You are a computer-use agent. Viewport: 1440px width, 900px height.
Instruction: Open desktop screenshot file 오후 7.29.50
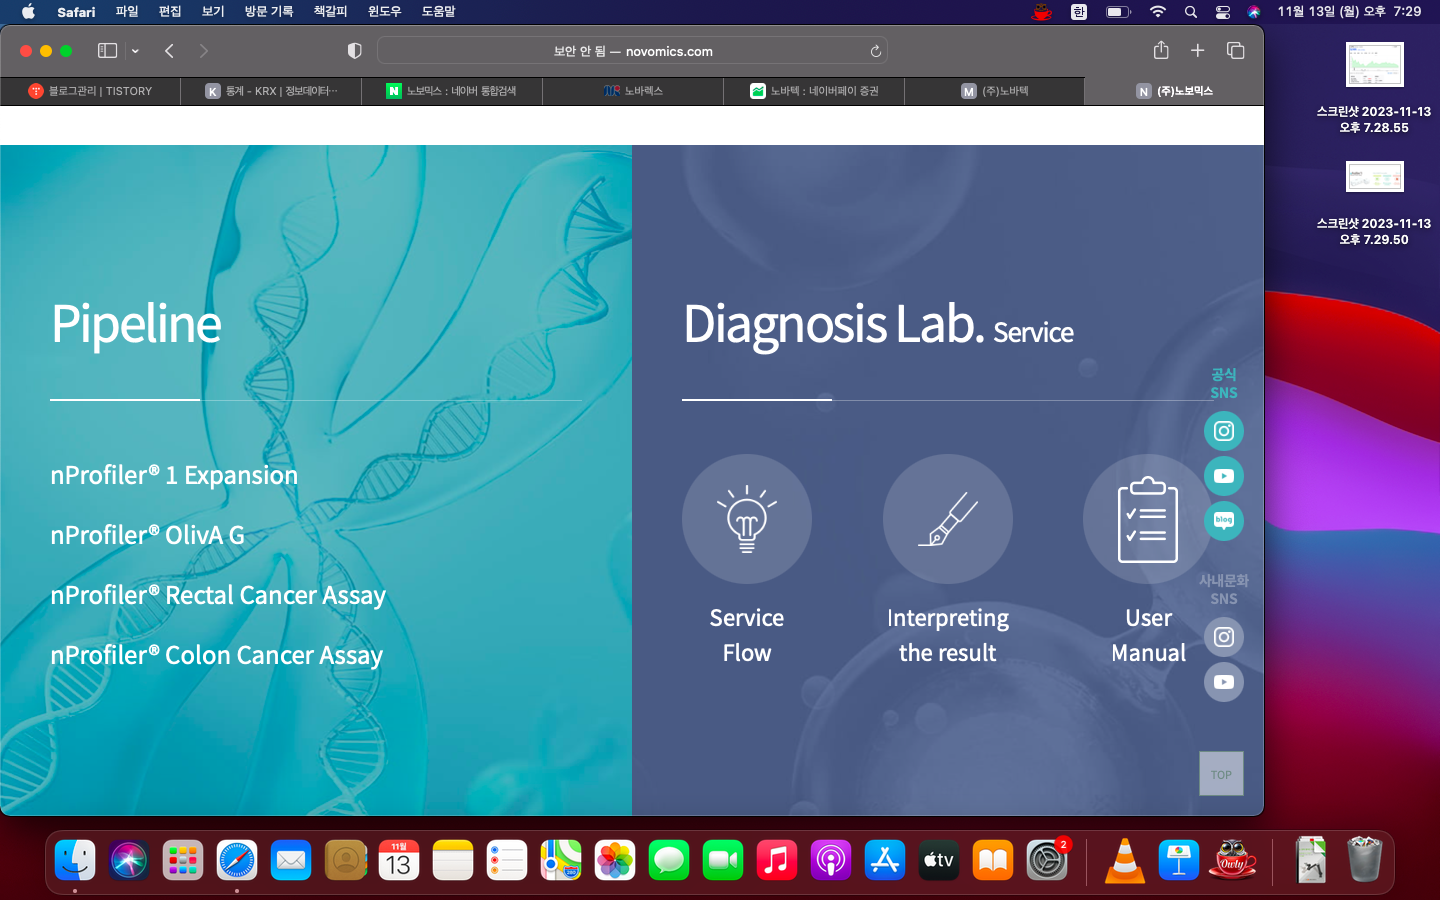[1374, 204]
